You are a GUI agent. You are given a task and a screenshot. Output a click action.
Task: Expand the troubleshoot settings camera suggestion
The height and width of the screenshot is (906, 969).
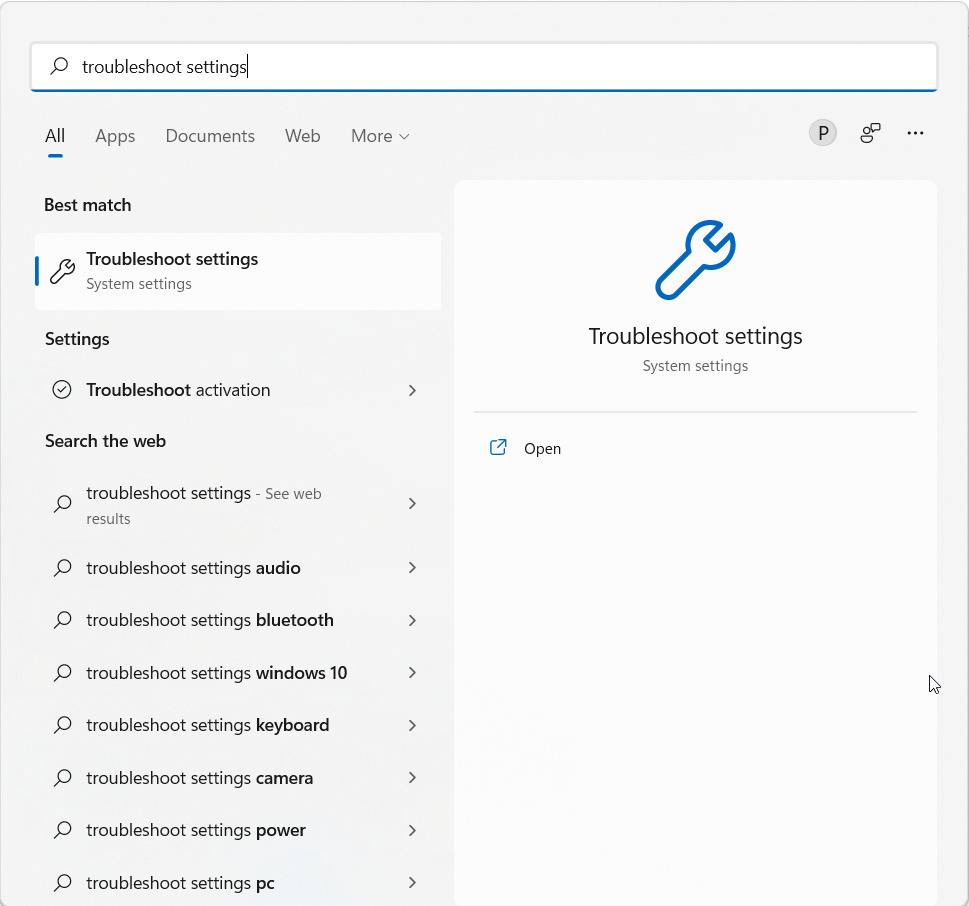412,777
